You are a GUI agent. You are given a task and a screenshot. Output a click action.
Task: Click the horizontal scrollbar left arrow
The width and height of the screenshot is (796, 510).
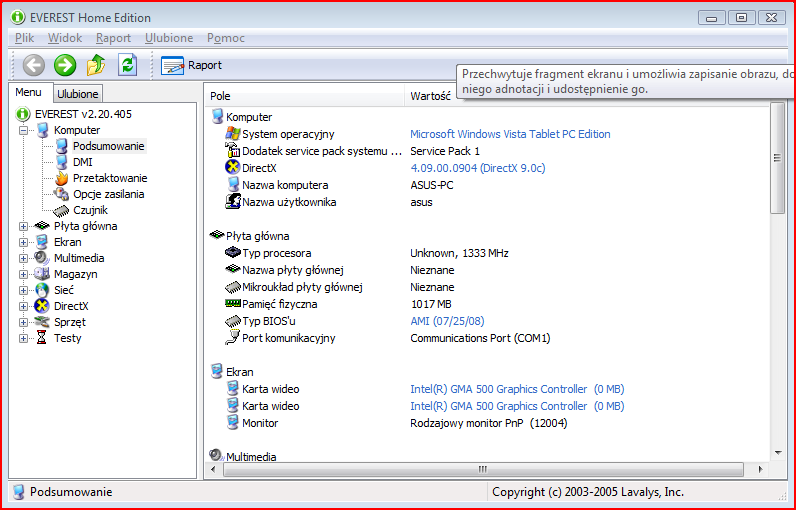click(x=214, y=469)
